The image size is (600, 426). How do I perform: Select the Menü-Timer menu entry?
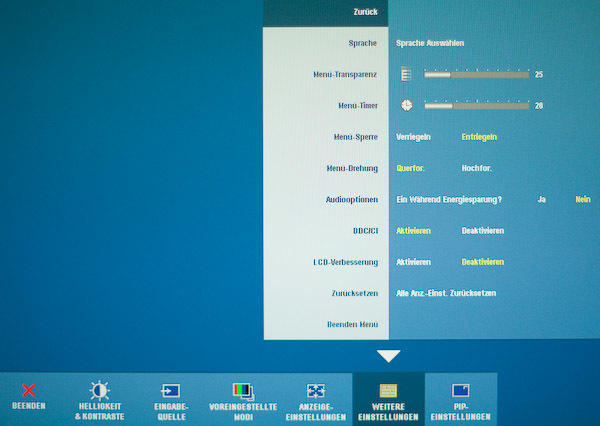(x=358, y=106)
